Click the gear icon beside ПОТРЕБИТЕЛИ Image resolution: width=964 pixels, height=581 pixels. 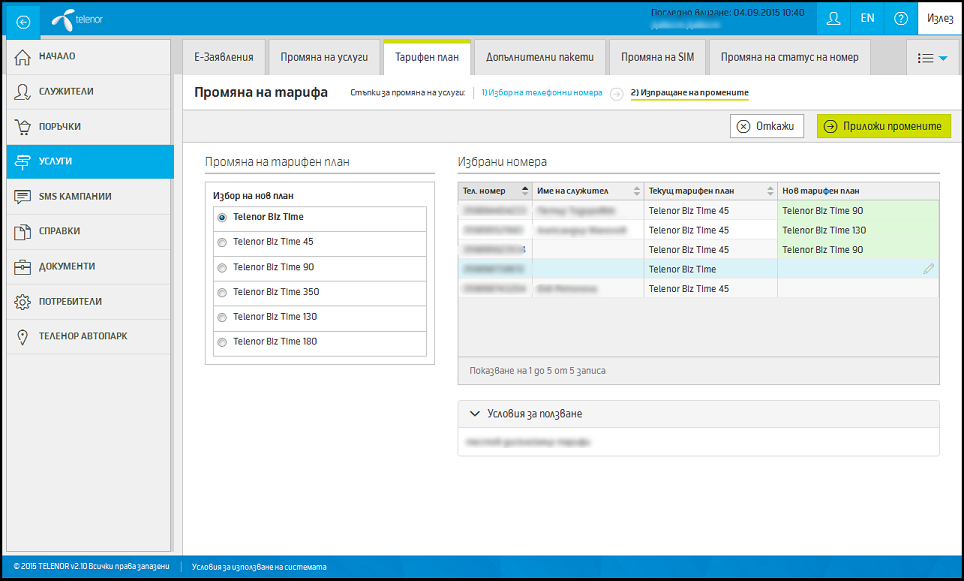[x=22, y=302]
